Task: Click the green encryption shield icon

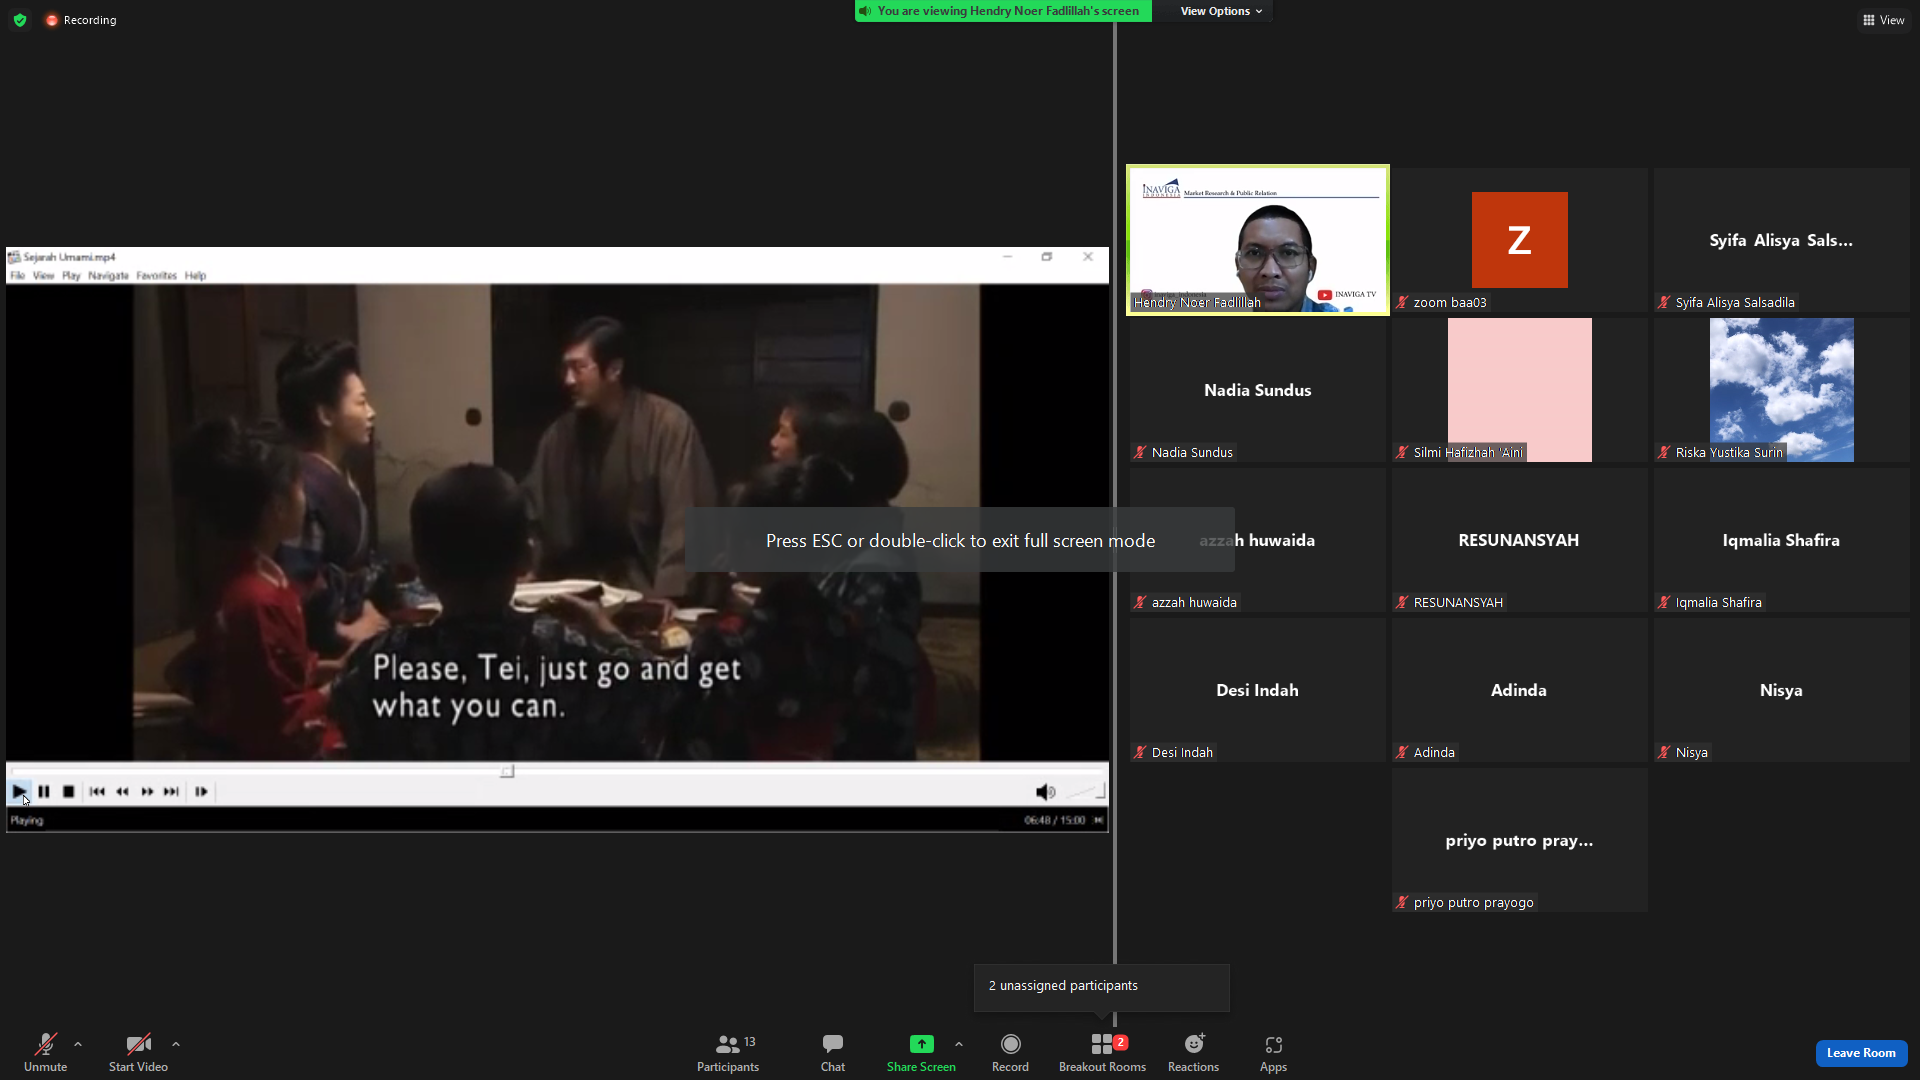Action: coord(20,20)
